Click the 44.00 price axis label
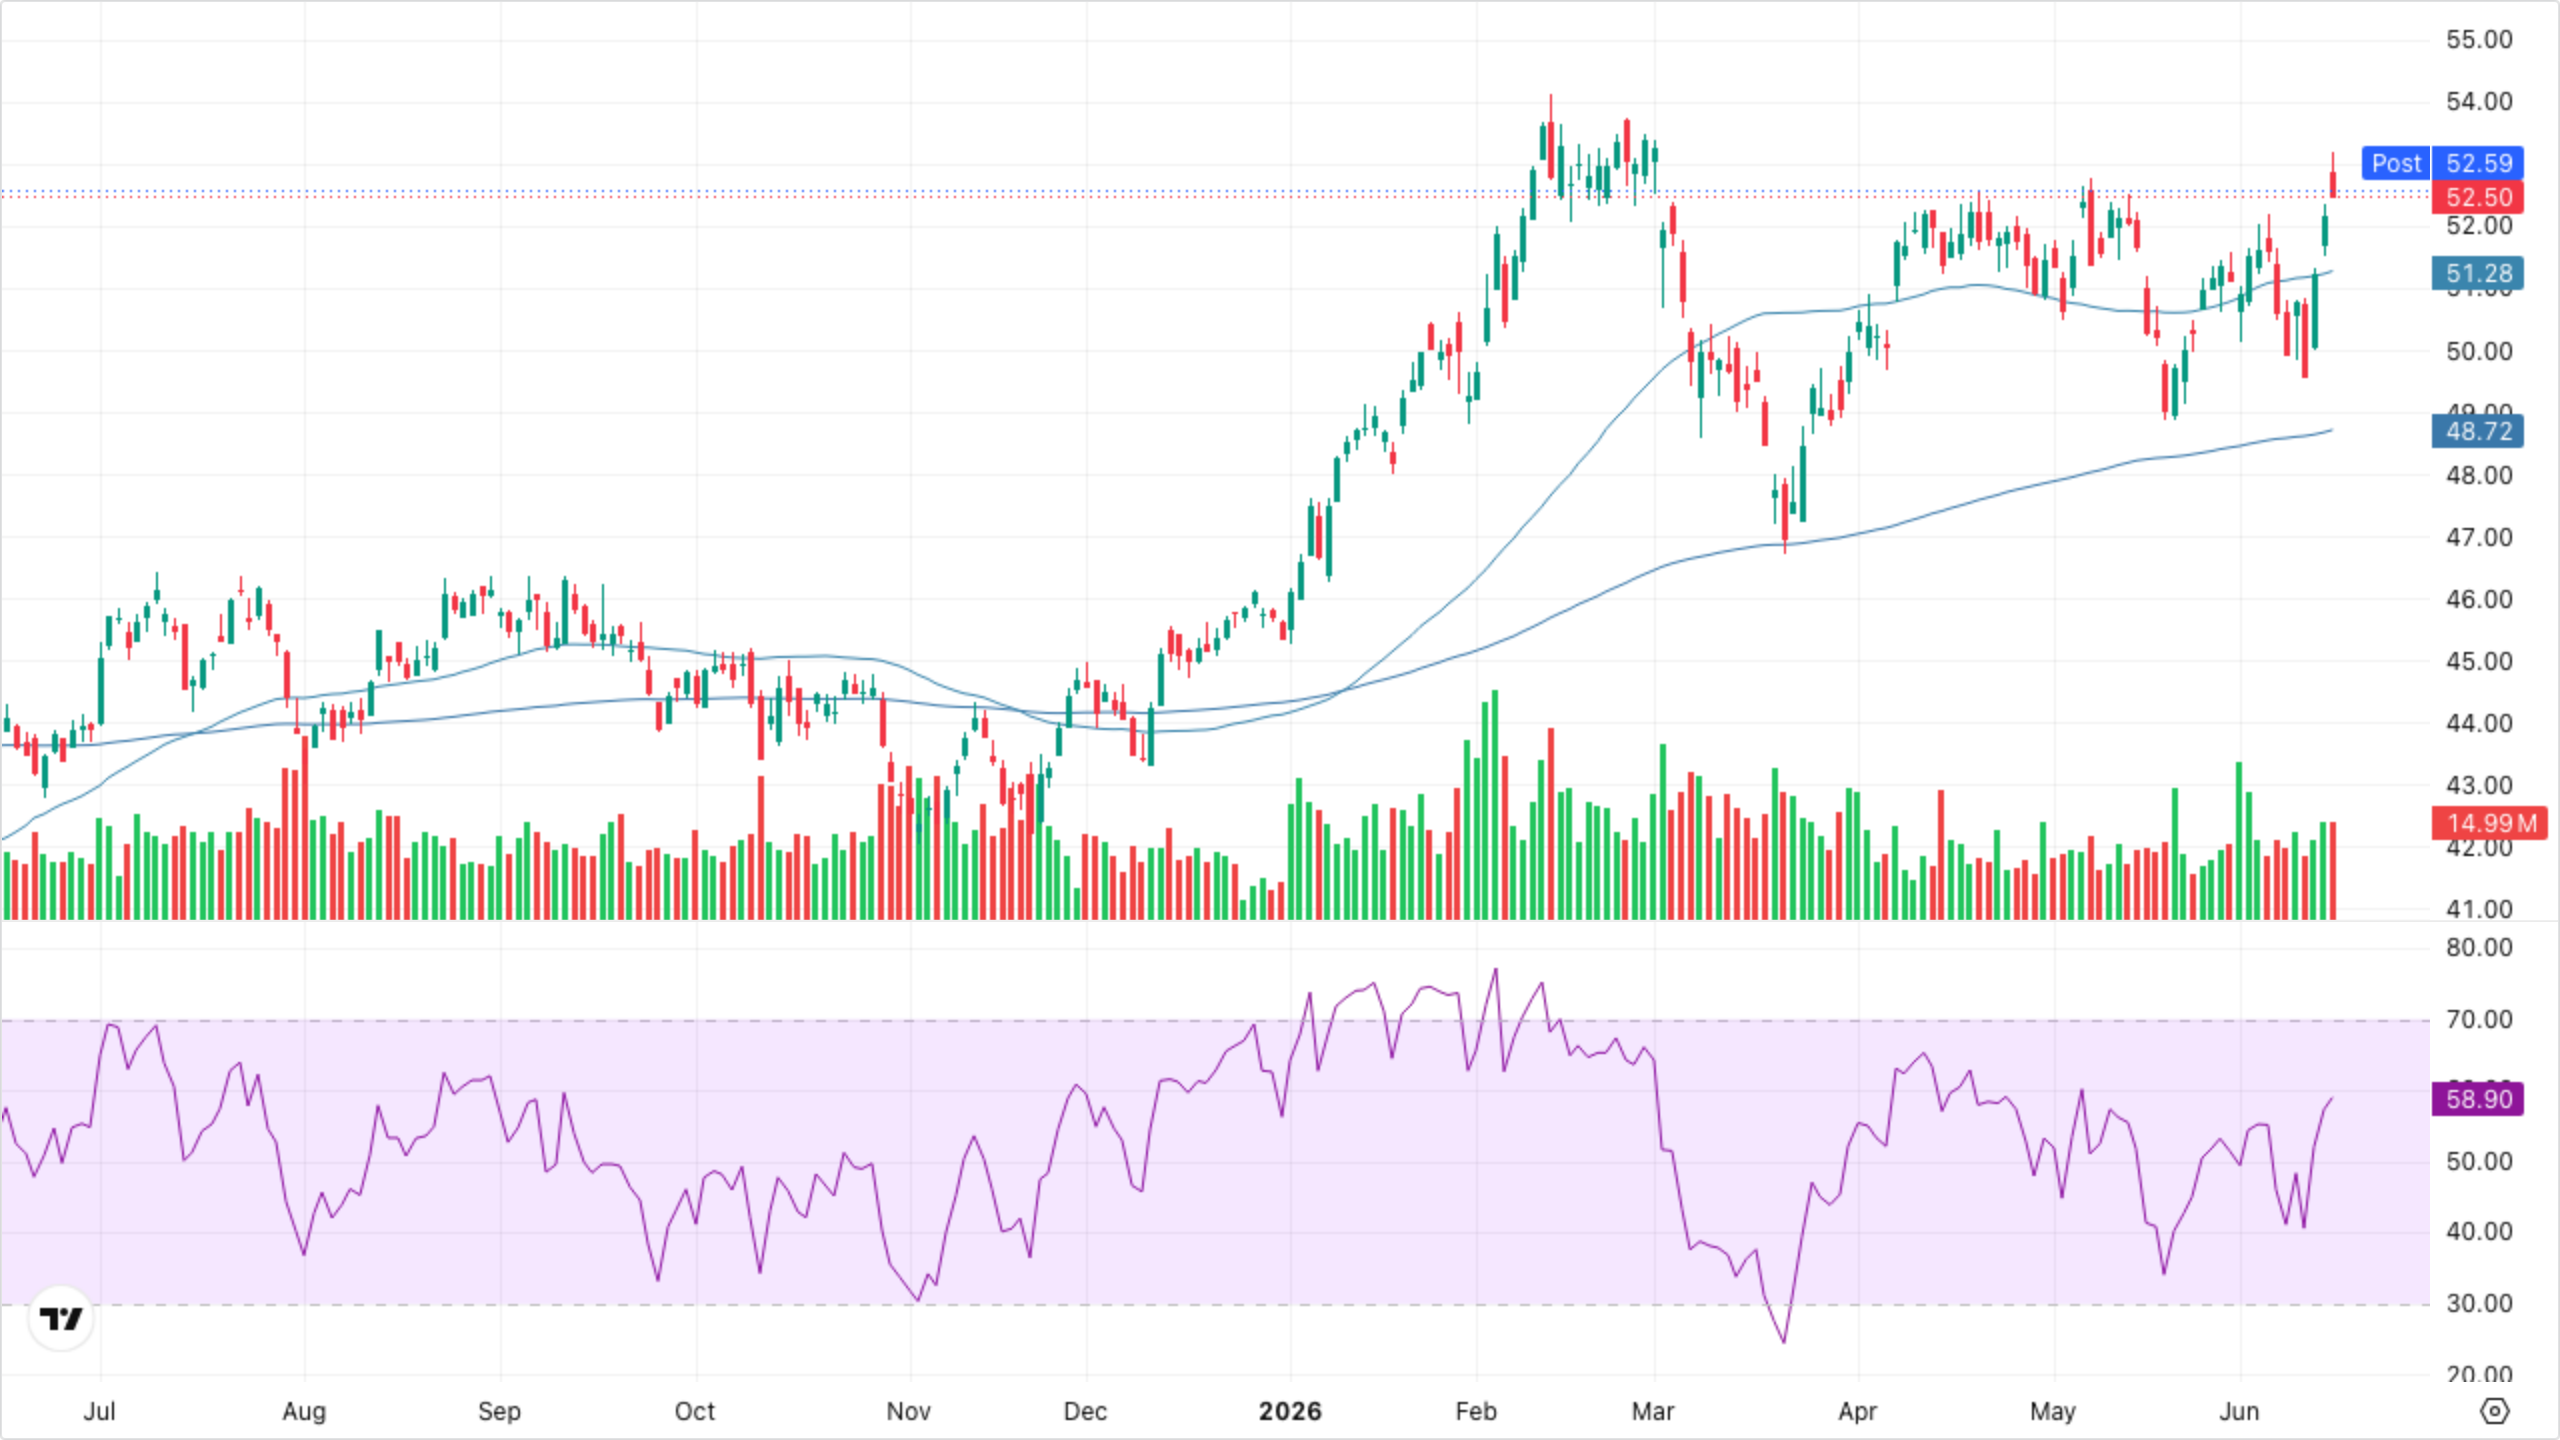The height and width of the screenshot is (1440, 2560). click(x=2479, y=723)
